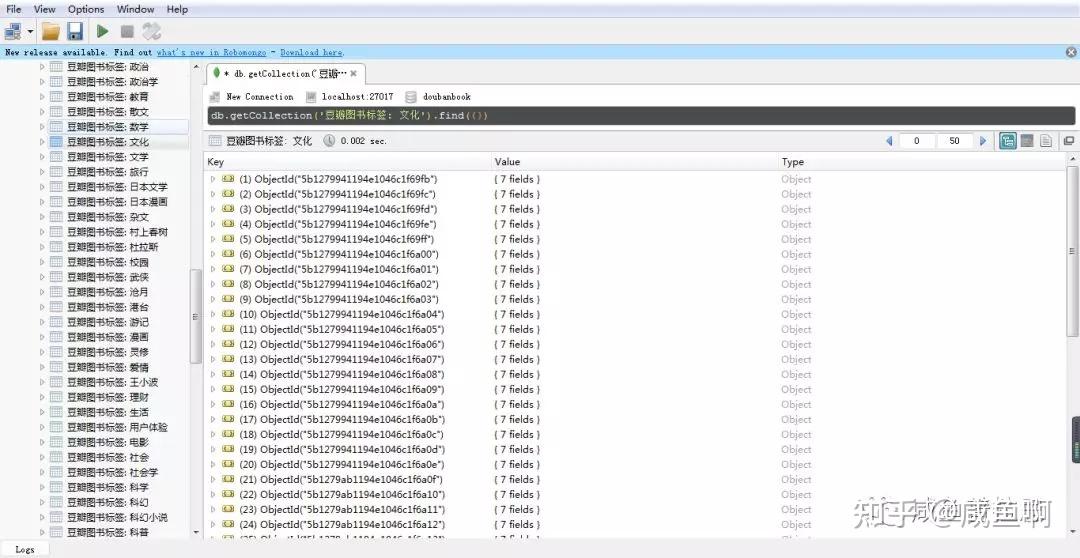Click collection icon for 豆瓣图书标签: 漫画

click(56, 337)
